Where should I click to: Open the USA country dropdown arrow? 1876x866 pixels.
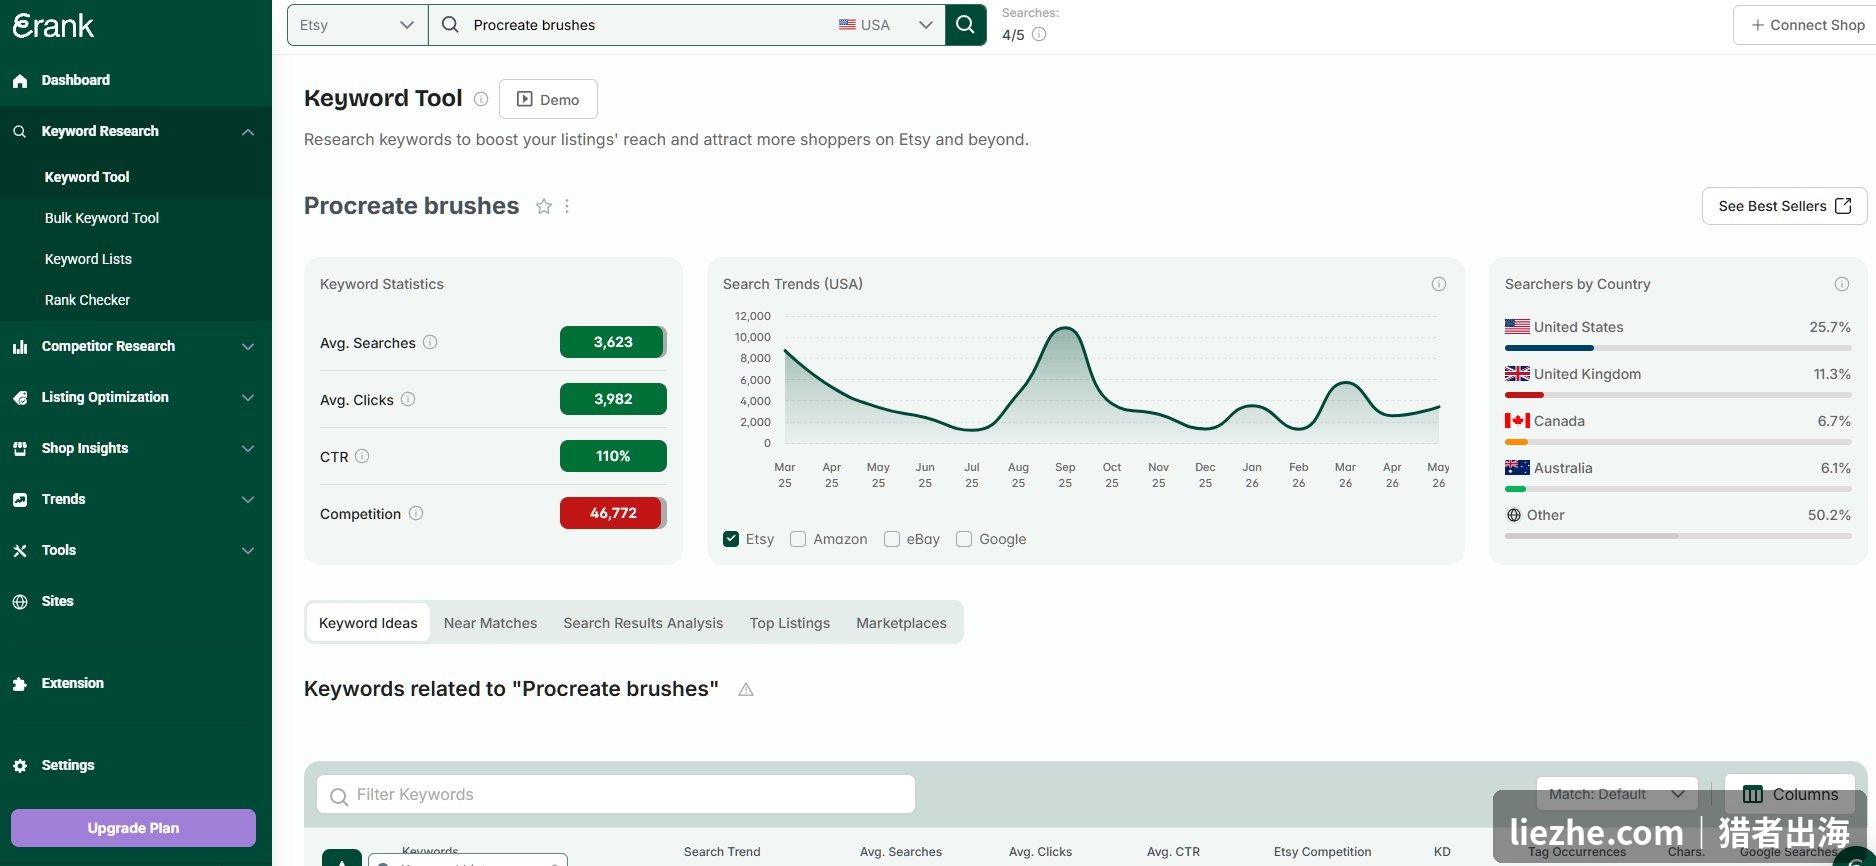pos(926,25)
